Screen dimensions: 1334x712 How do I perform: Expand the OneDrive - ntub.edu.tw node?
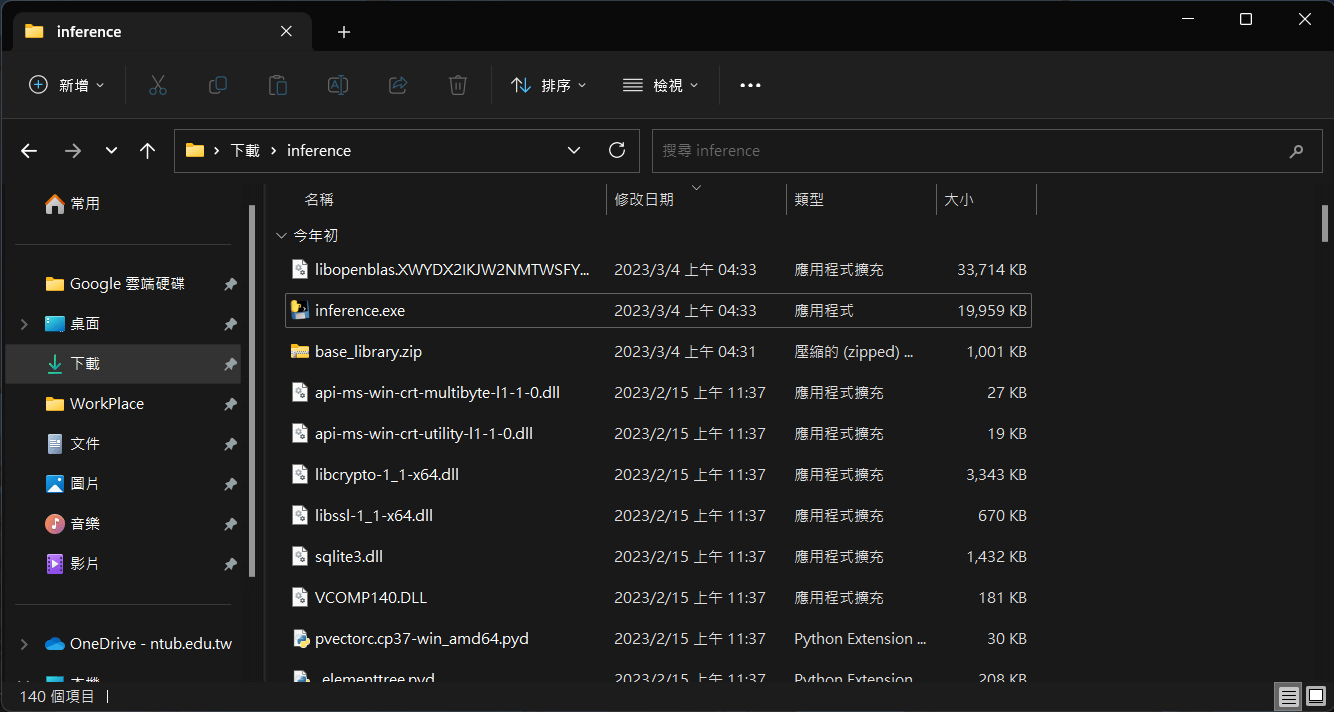click(x=24, y=644)
